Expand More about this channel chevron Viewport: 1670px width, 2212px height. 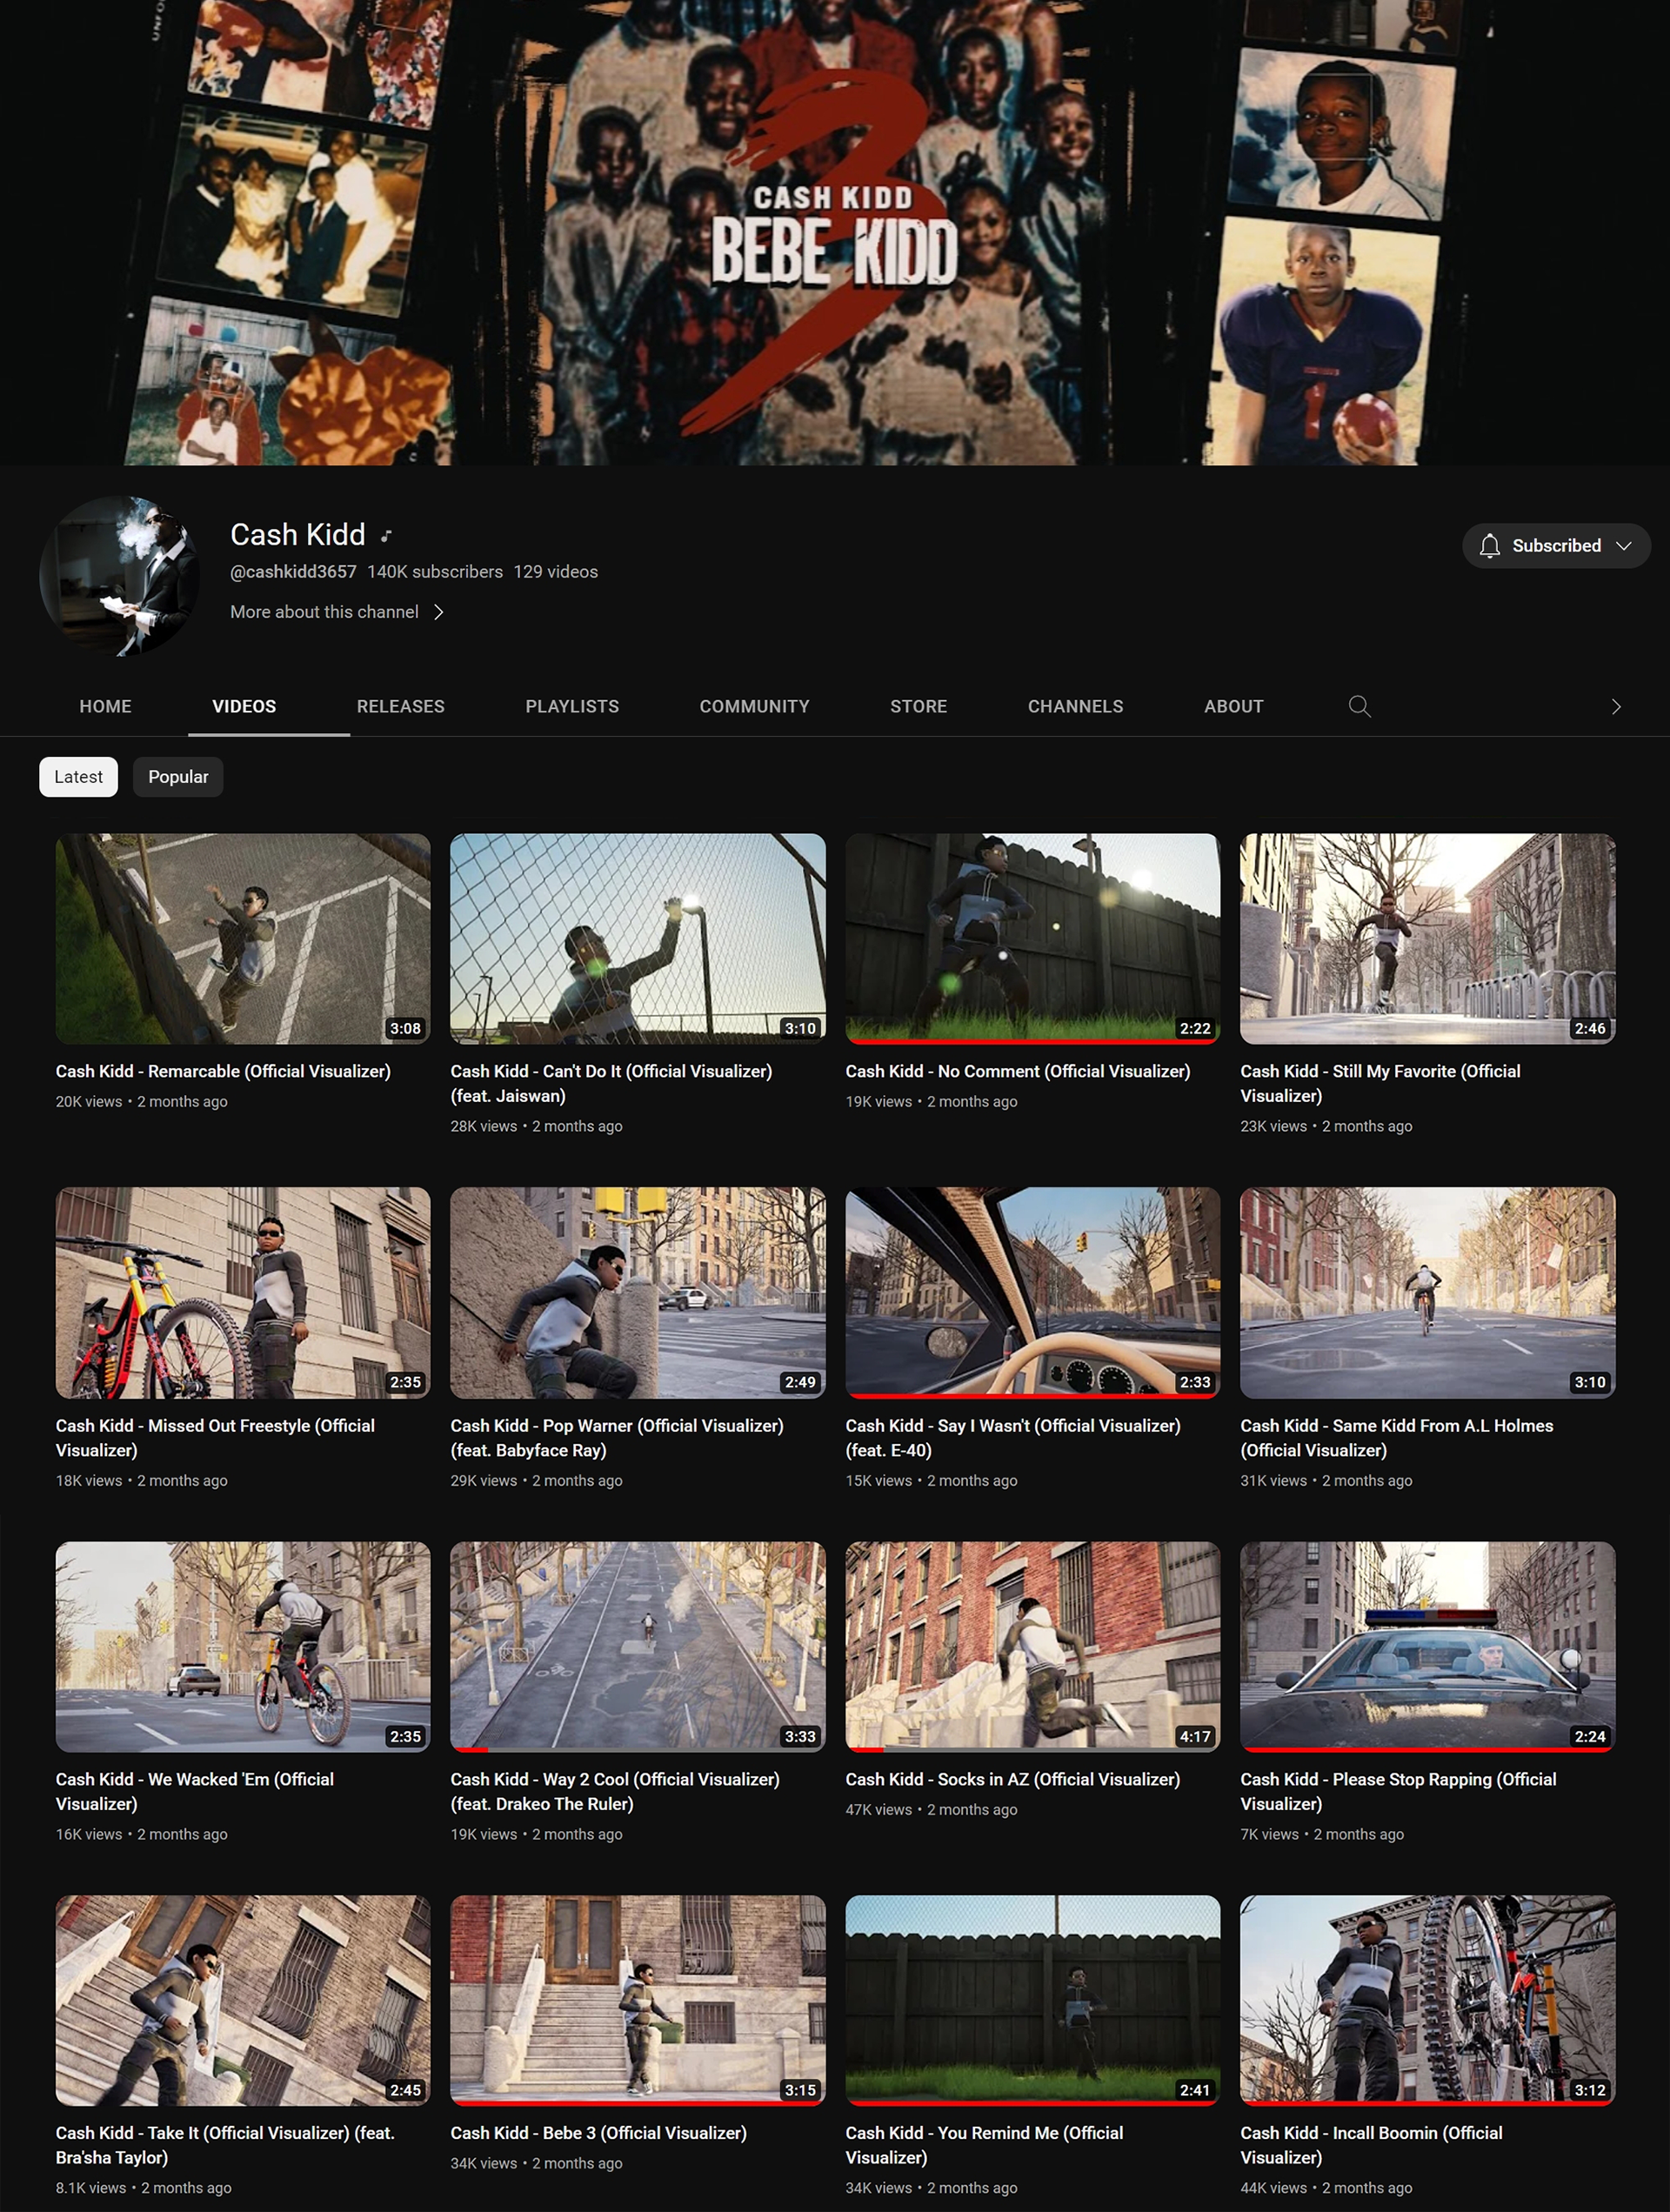click(x=438, y=612)
